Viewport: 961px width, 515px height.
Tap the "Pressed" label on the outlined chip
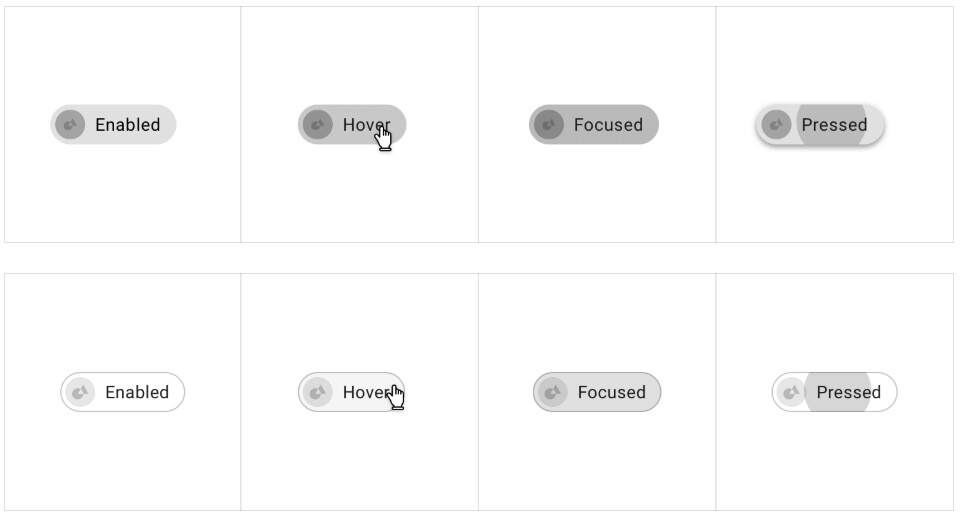(x=848, y=392)
